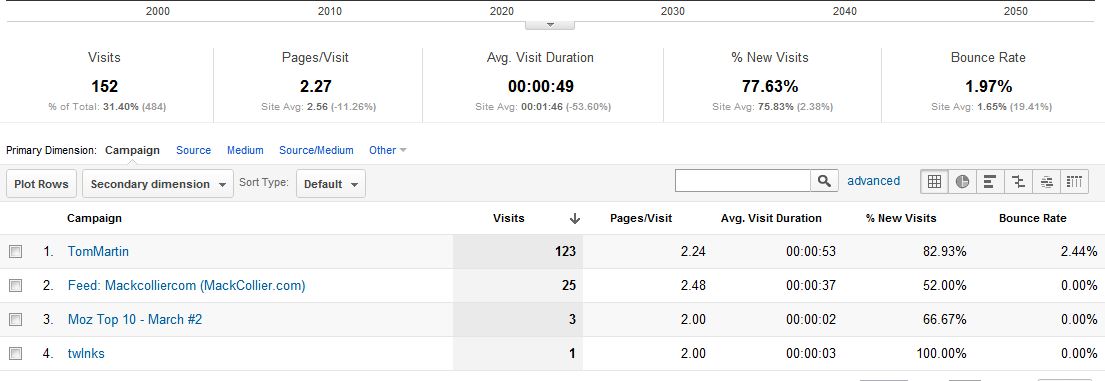The width and height of the screenshot is (1105, 381).
Task: Sort by Campaign column header
Action: pyautogui.click(x=94, y=218)
